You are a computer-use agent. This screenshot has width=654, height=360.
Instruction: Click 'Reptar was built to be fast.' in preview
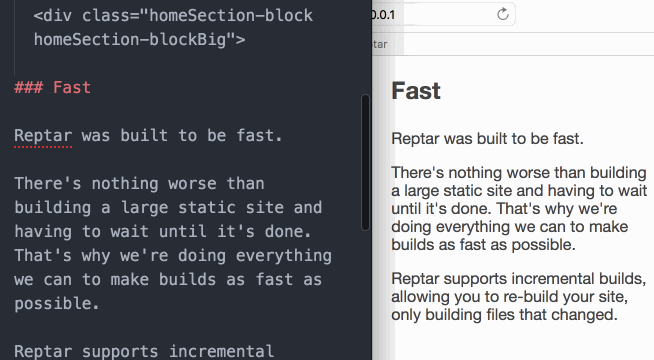pyautogui.click(x=487, y=138)
